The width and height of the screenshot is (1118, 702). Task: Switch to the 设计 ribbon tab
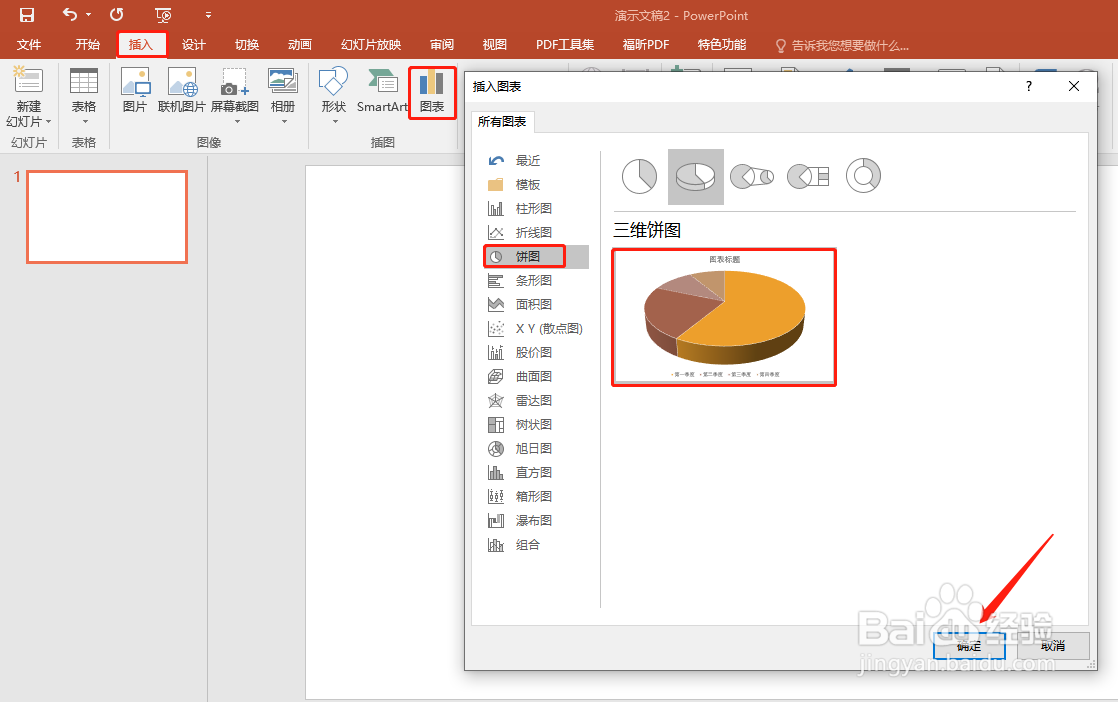[194, 44]
